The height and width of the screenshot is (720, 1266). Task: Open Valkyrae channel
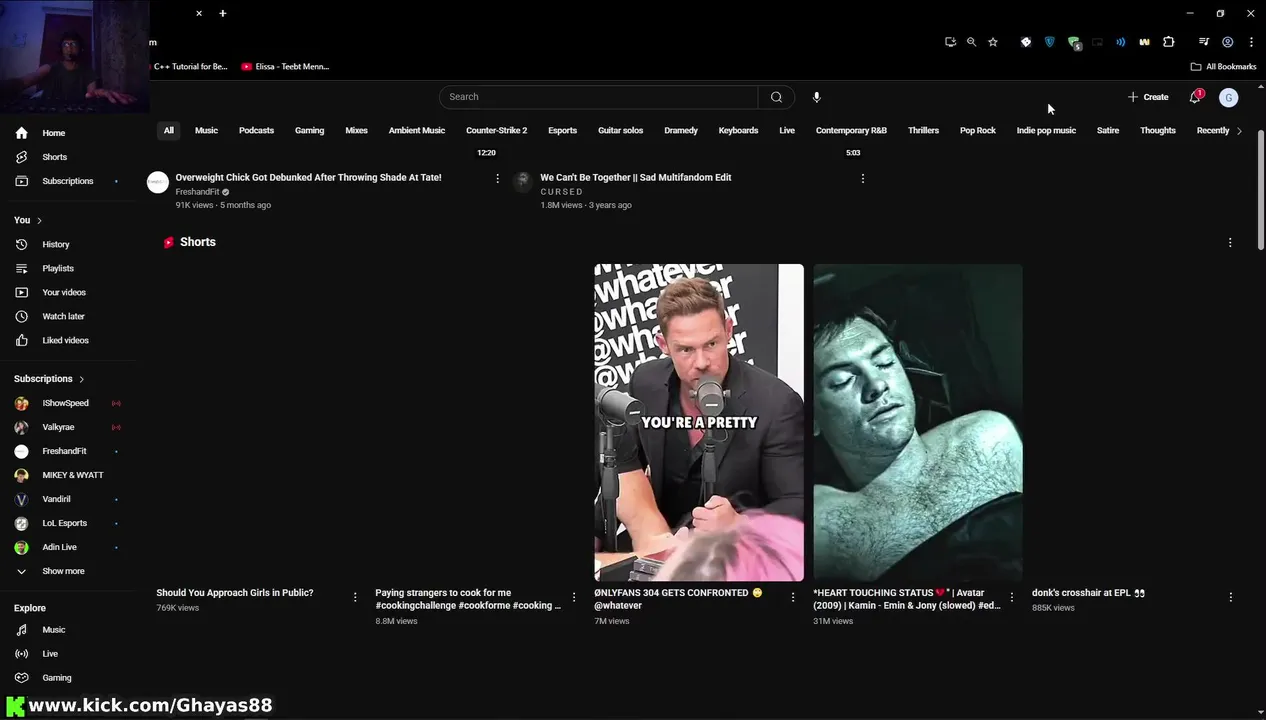(58, 427)
